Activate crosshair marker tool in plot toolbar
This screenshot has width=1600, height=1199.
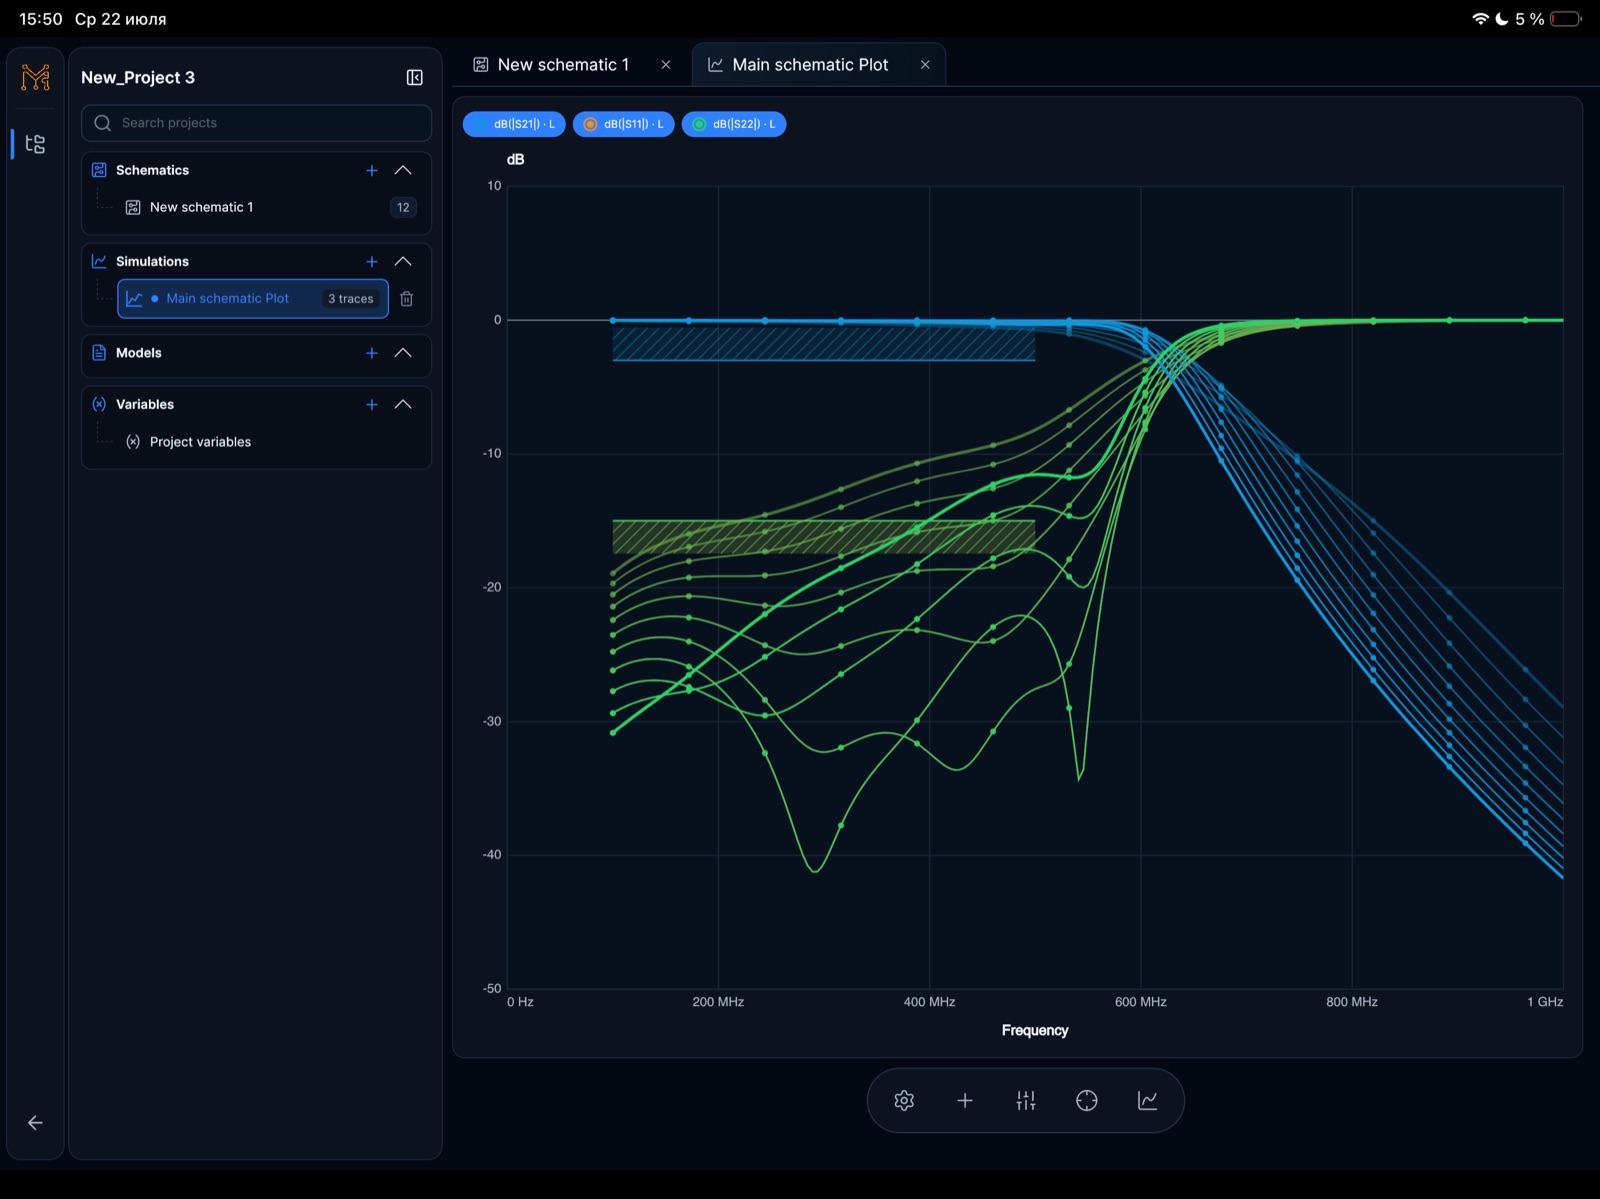[1087, 1101]
